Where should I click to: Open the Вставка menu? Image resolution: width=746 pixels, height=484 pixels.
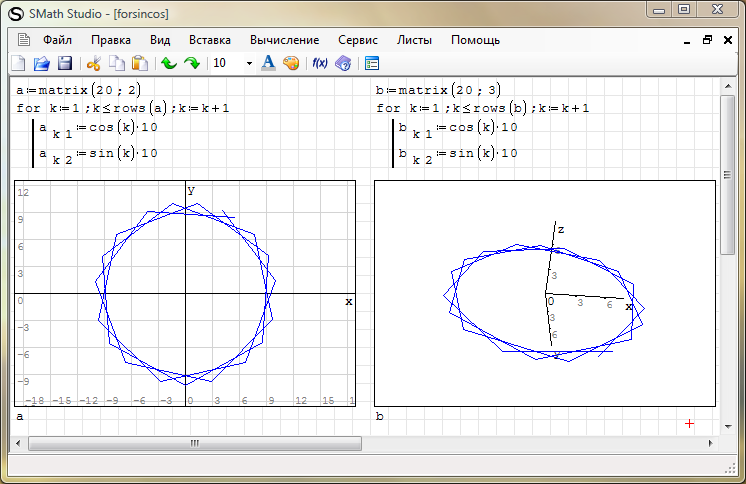tap(209, 40)
